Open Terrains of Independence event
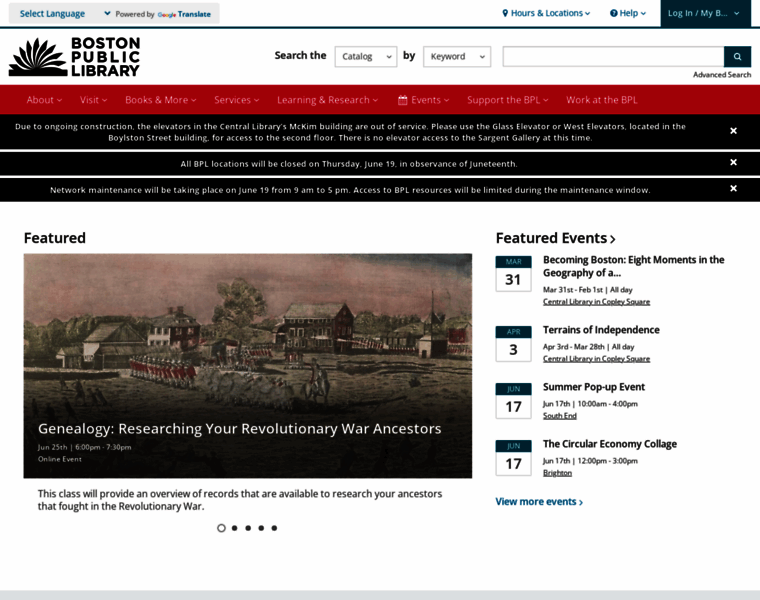 tap(601, 330)
